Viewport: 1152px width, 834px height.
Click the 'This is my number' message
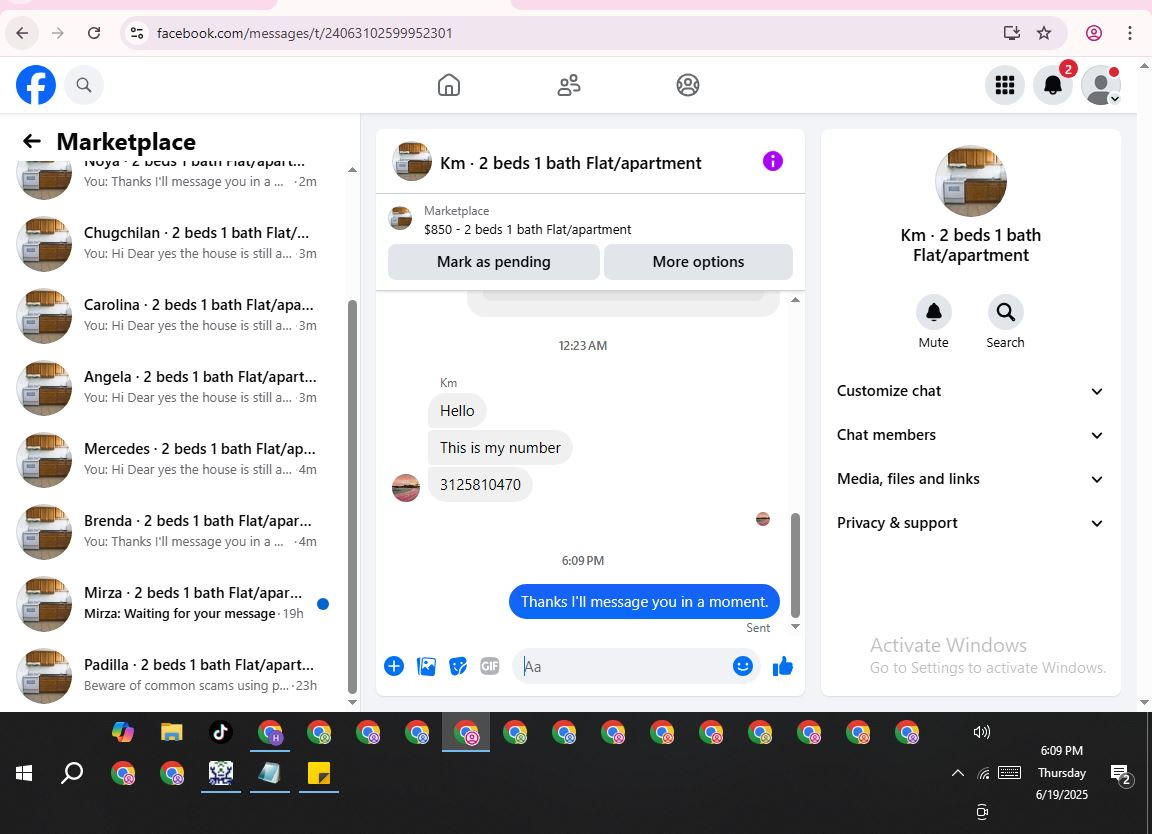500,448
